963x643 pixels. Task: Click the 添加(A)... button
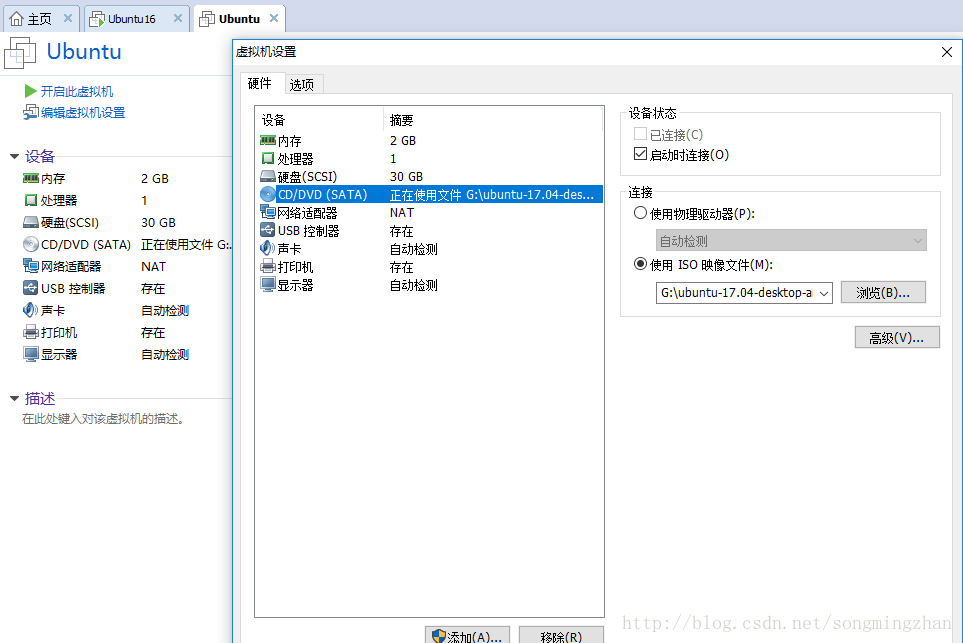tap(467, 635)
